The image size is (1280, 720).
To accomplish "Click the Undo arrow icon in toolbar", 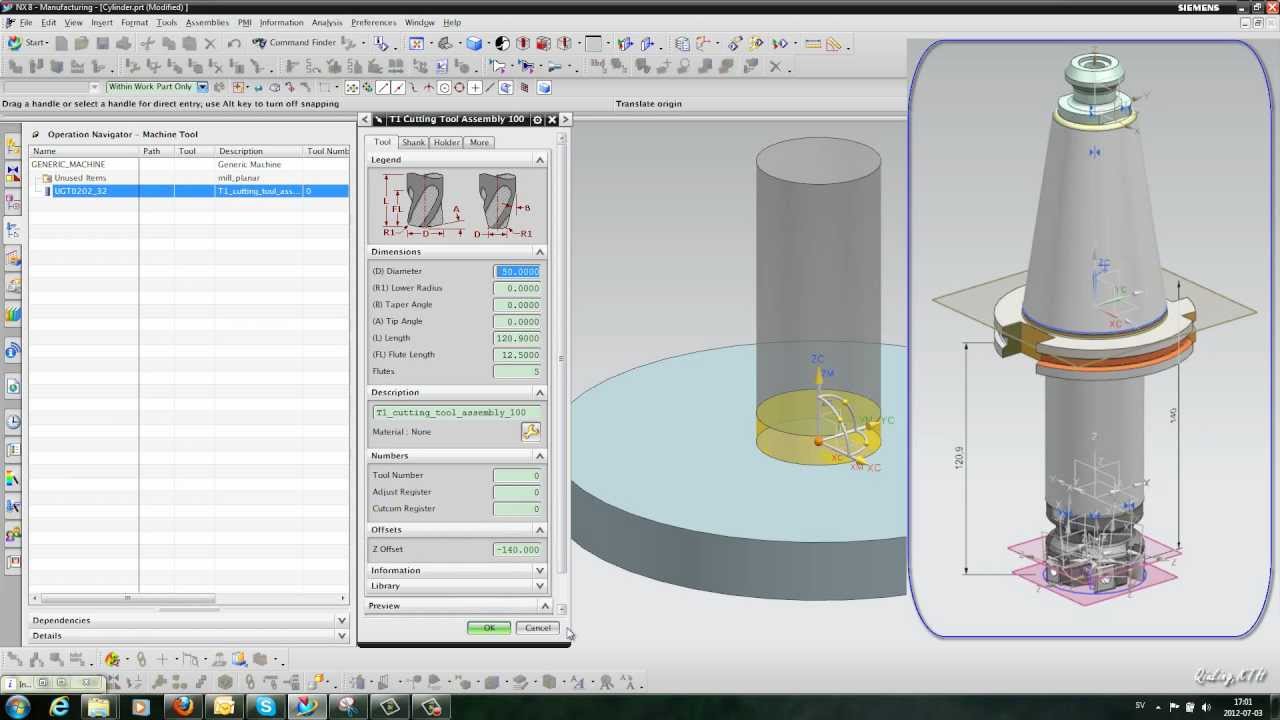I will (x=233, y=44).
